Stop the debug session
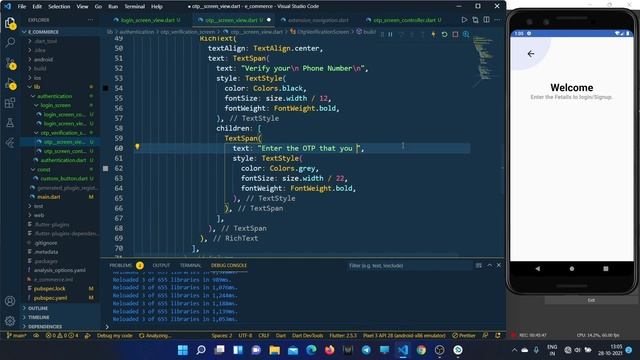The height and width of the screenshot is (360, 640). 455,34
